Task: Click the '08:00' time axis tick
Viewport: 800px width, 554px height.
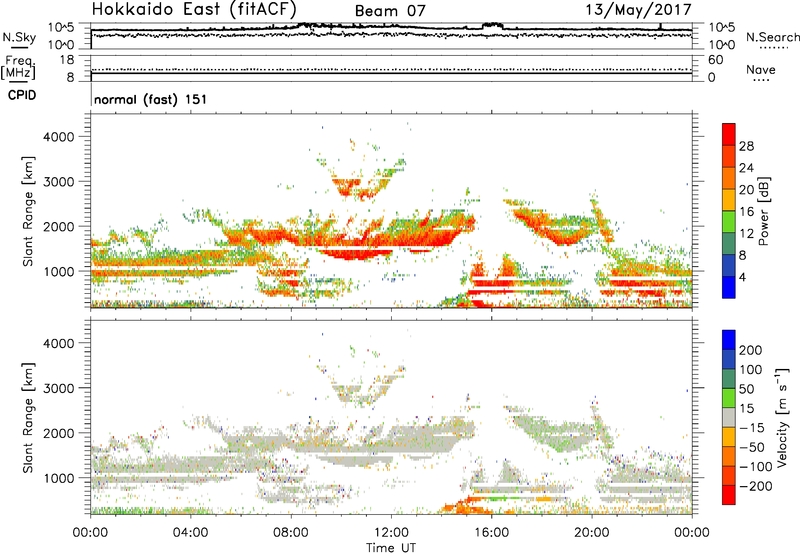Action: point(291,533)
